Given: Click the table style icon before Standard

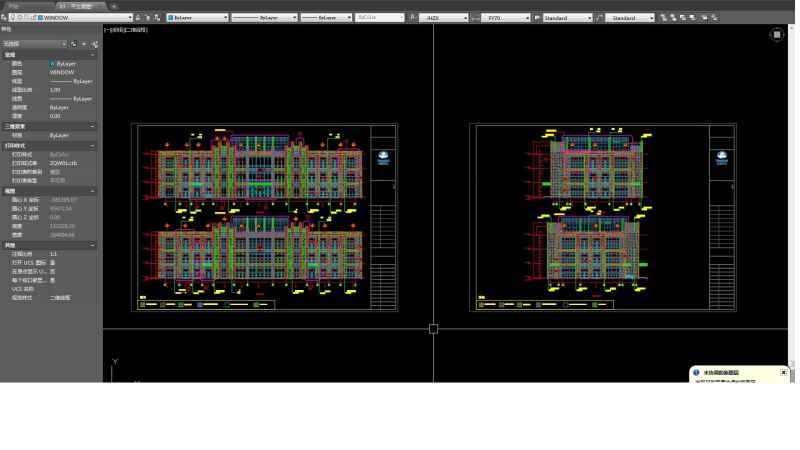Looking at the screenshot, I should click(x=537, y=18).
